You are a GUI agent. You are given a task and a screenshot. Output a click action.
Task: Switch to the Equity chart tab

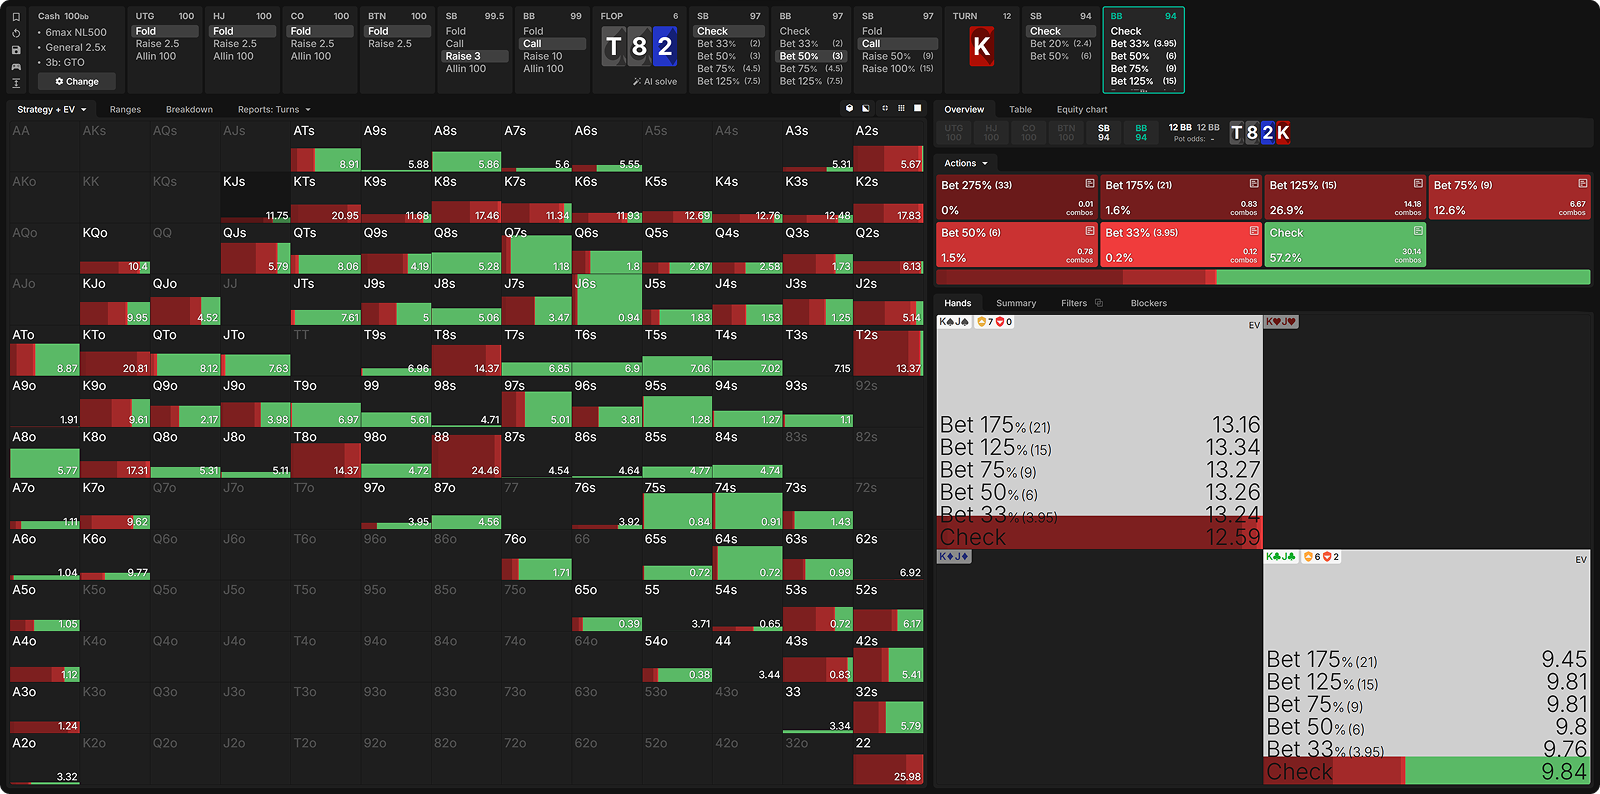pyautogui.click(x=1081, y=110)
